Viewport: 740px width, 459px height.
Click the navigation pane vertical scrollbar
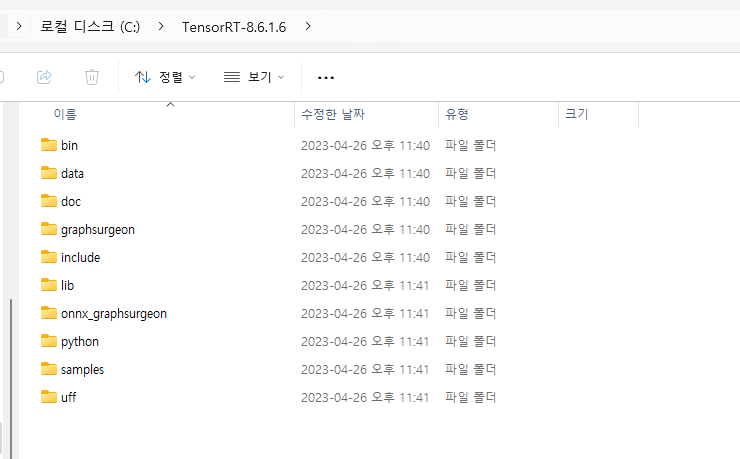tap(11, 377)
